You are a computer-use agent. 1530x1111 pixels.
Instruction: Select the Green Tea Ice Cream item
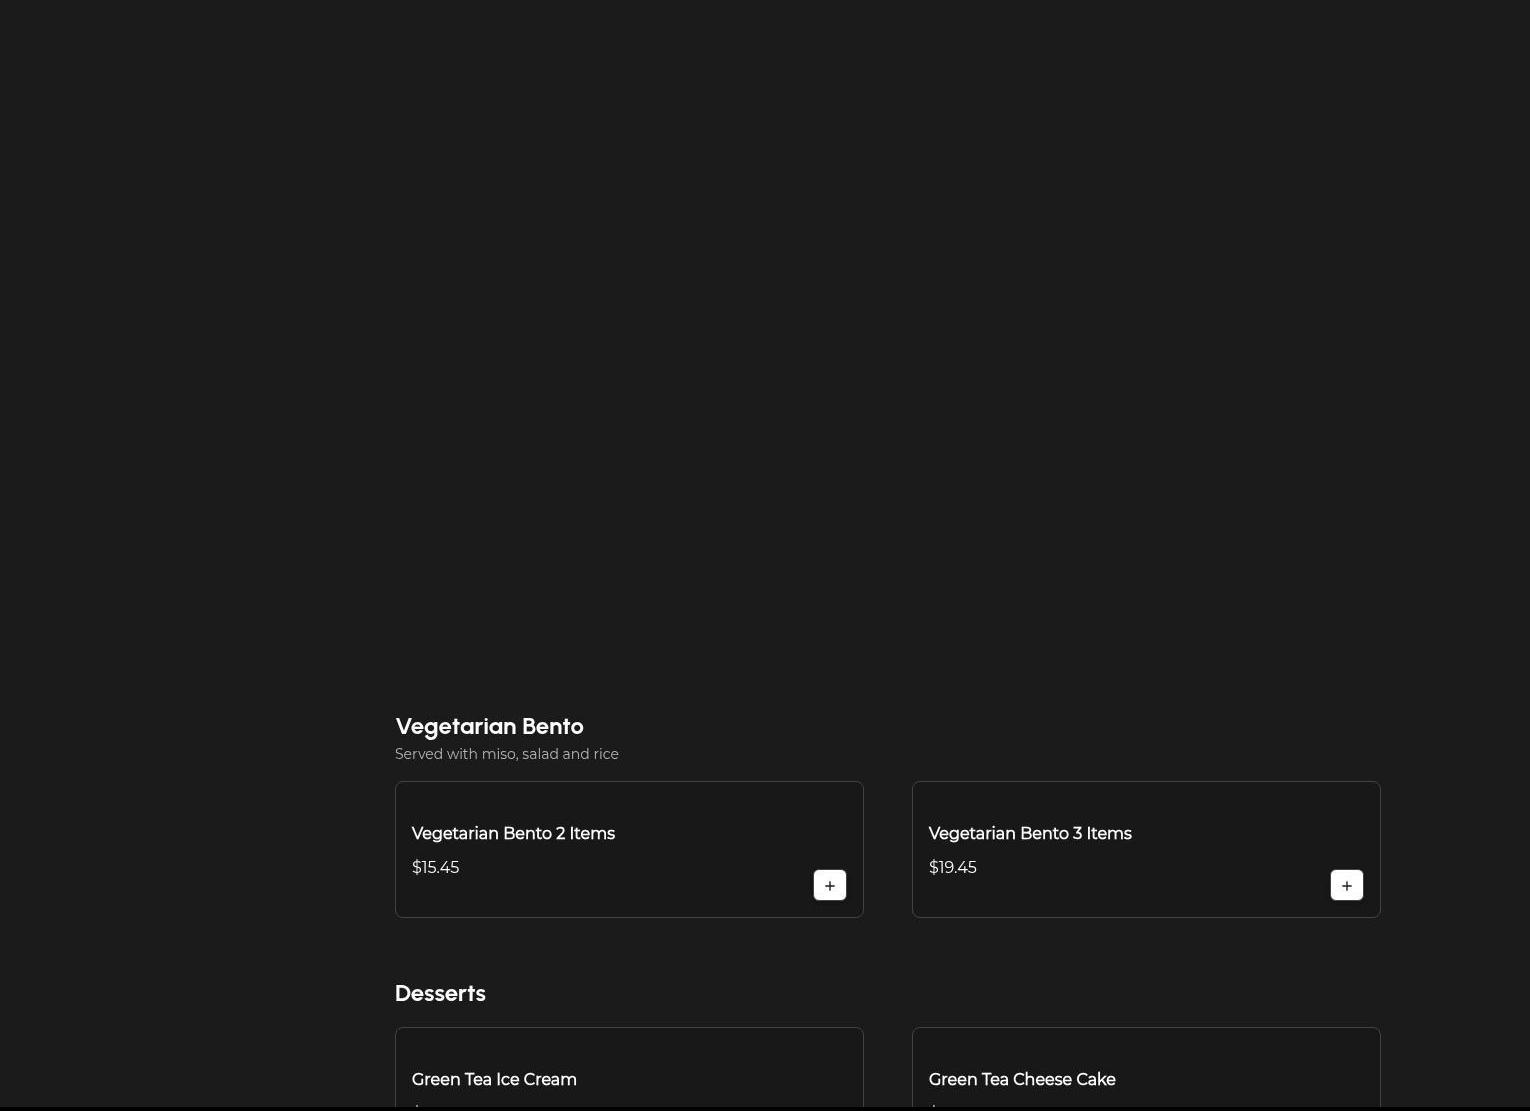coord(629,1068)
